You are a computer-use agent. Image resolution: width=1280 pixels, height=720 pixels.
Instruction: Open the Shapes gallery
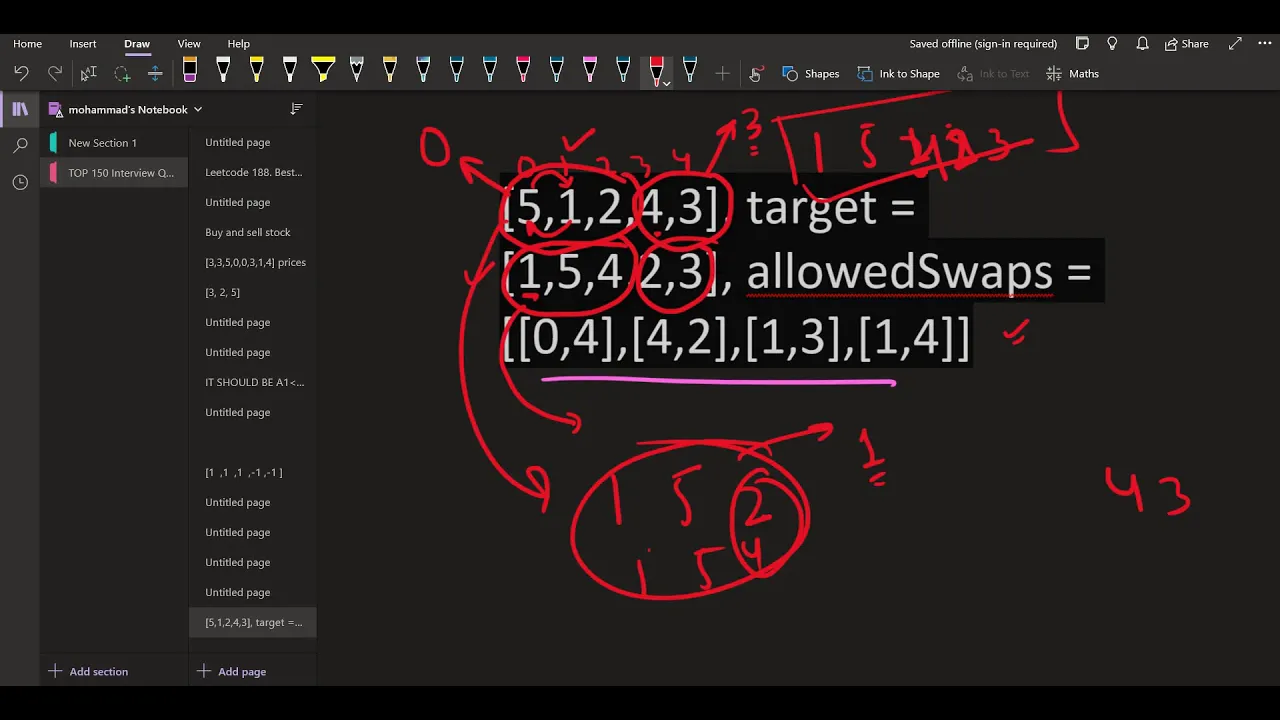click(811, 73)
